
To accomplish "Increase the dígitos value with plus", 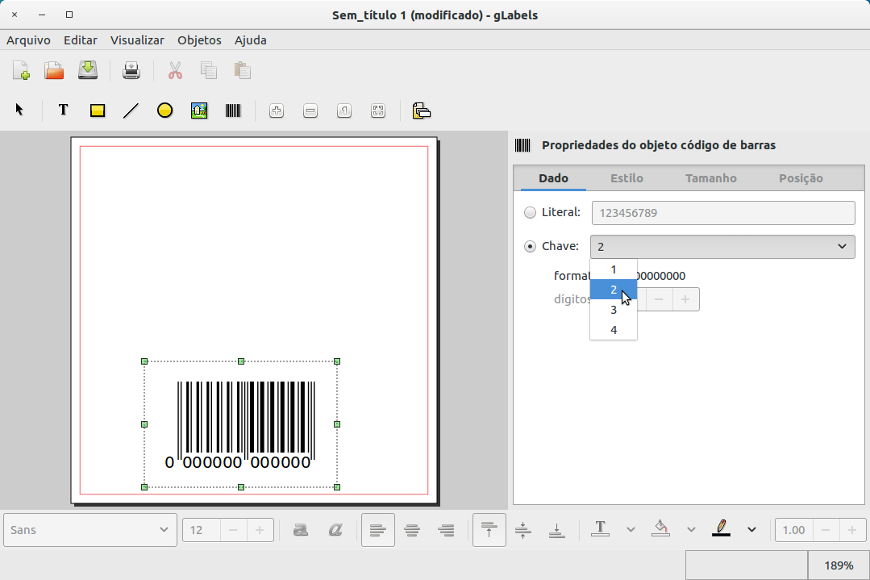I will 685,300.
